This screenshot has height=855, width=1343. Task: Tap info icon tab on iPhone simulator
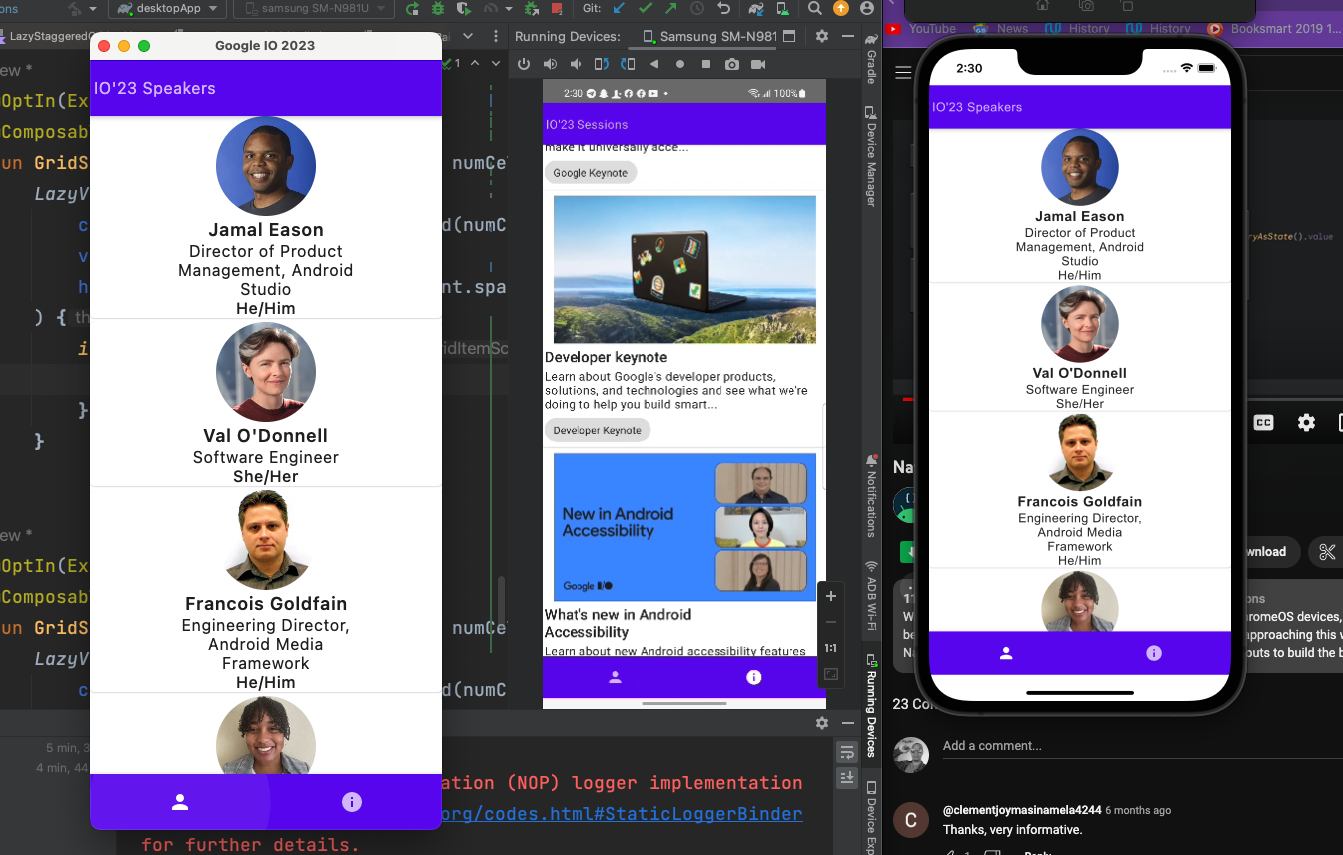pos(1153,653)
